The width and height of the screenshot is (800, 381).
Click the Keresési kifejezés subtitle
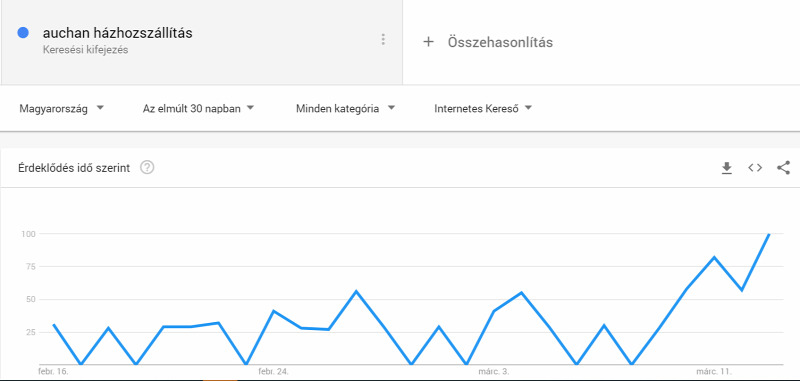point(85,50)
